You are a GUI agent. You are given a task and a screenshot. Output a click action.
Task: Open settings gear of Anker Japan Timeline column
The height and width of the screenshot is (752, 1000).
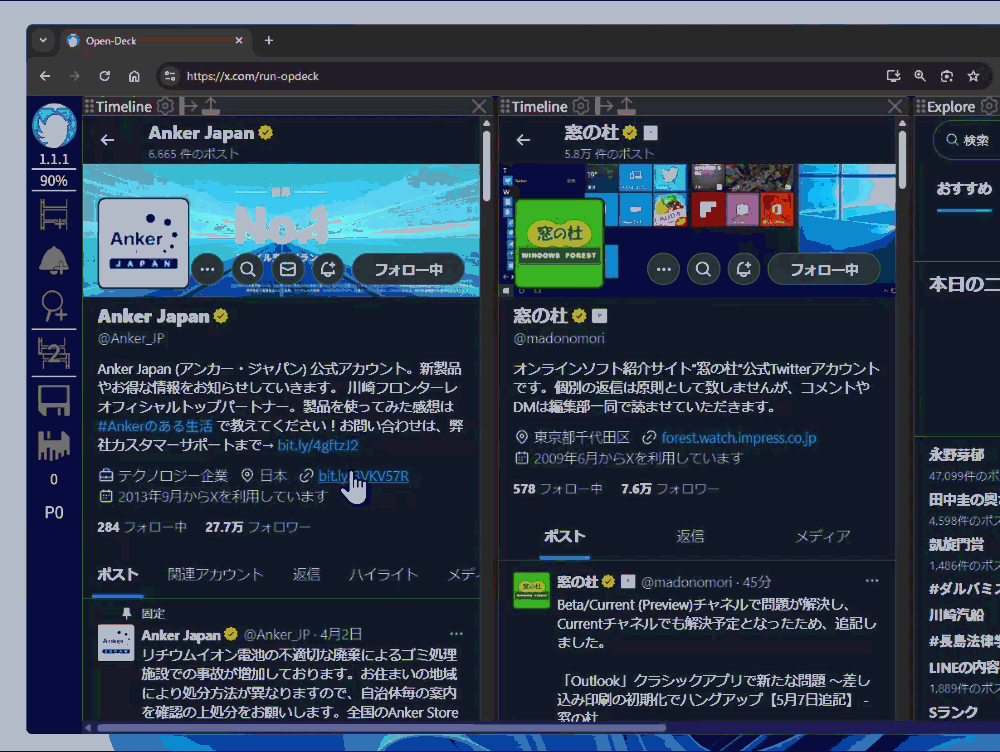(x=166, y=106)
